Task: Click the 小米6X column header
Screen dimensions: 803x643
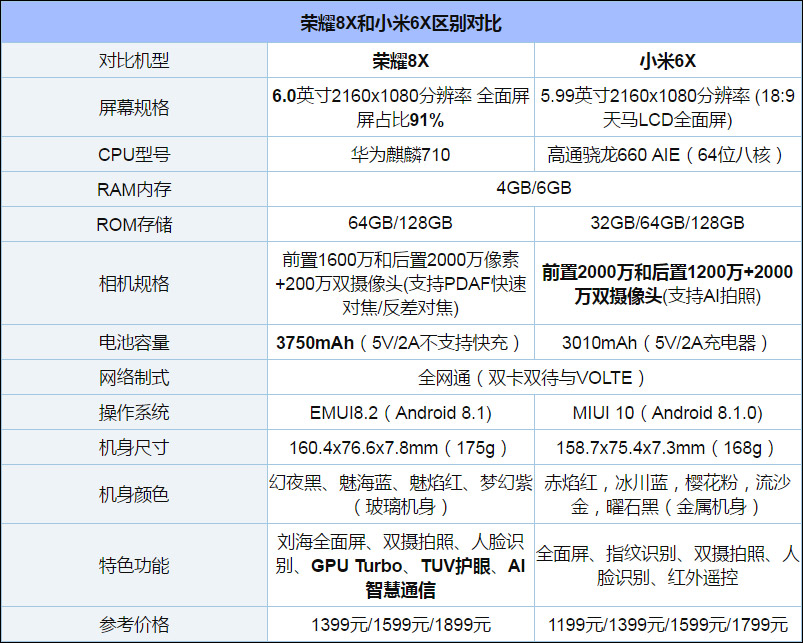Action: click(667, 60)
